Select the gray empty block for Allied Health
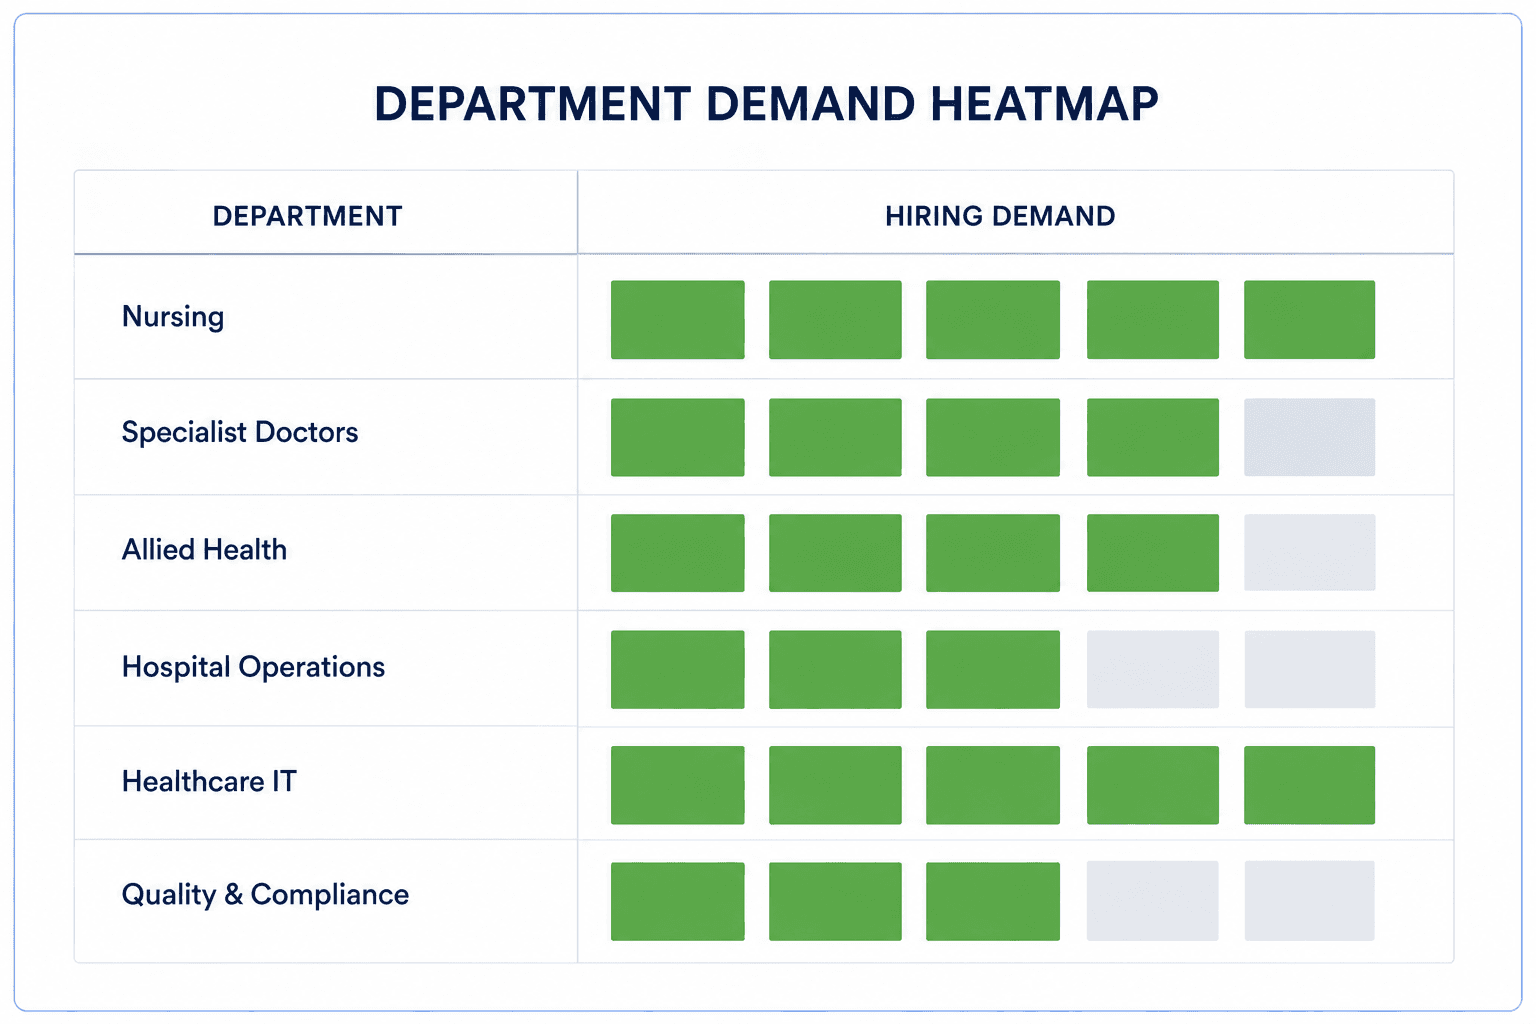The height and width of the screenshot is (1024, 1536). pyautogui.click(x=1309, y=553)
